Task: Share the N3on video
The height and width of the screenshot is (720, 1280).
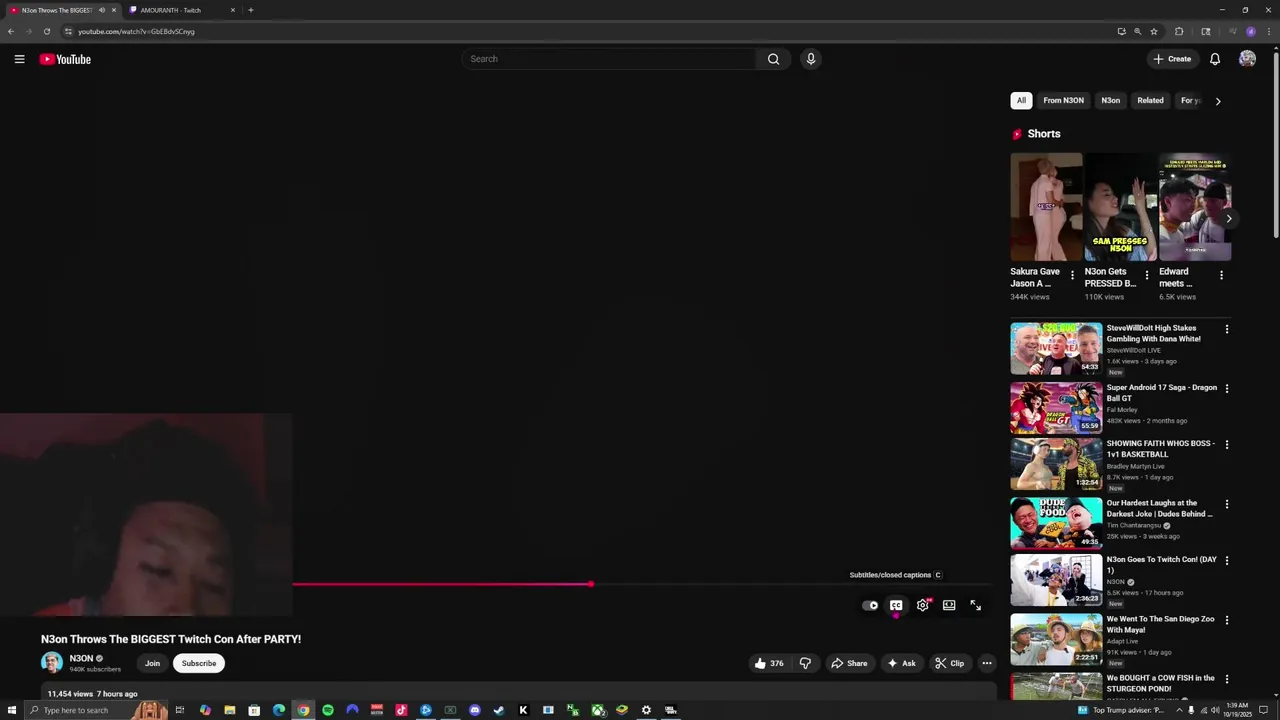Action: pyautogui.click(x=849, y=663)
